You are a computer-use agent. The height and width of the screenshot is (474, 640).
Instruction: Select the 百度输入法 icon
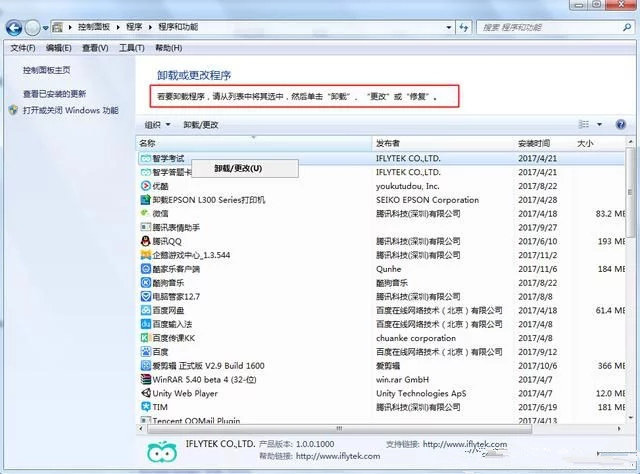coord(146,324)
